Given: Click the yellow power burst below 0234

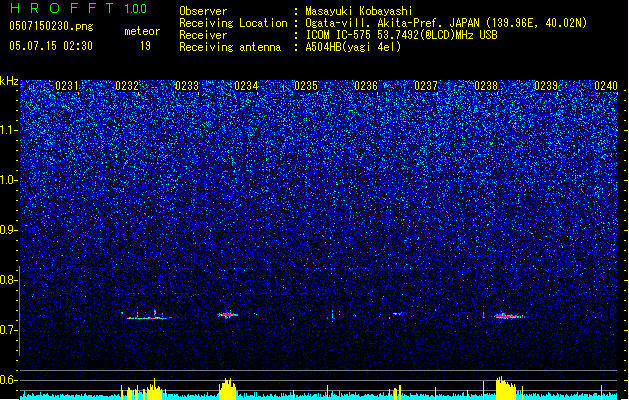Looking at the screenshot, I should [x=227, y=389].
